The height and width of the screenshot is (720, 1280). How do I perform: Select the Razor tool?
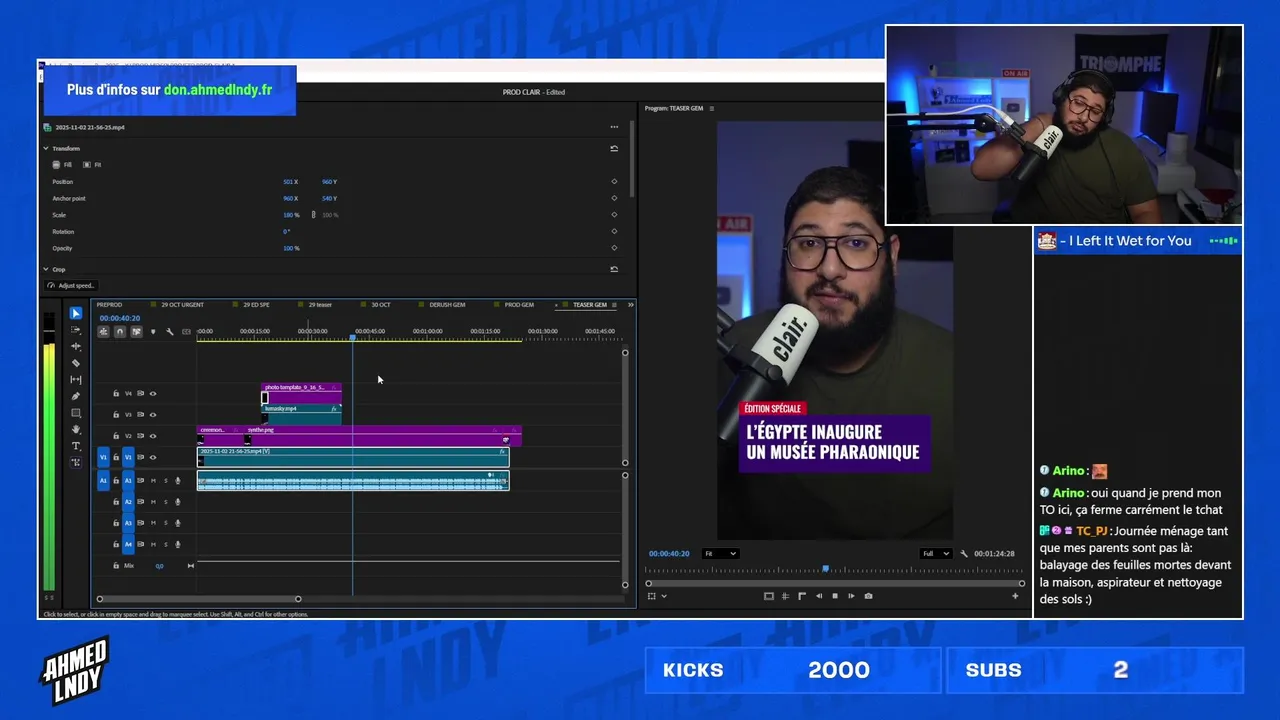[x=76, y=363]
